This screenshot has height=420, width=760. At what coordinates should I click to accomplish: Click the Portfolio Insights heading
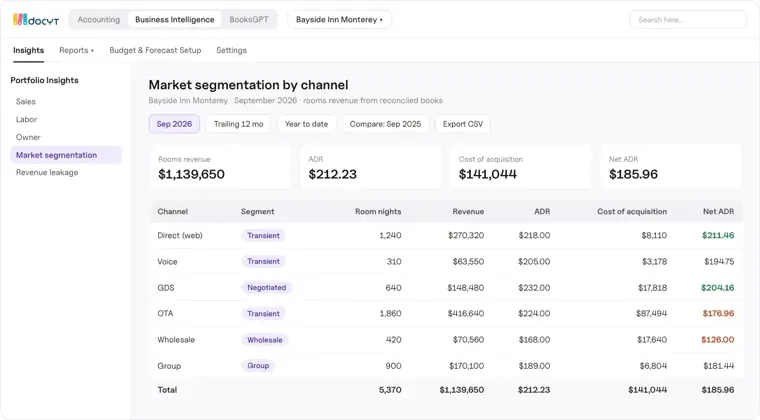[45, 80]
